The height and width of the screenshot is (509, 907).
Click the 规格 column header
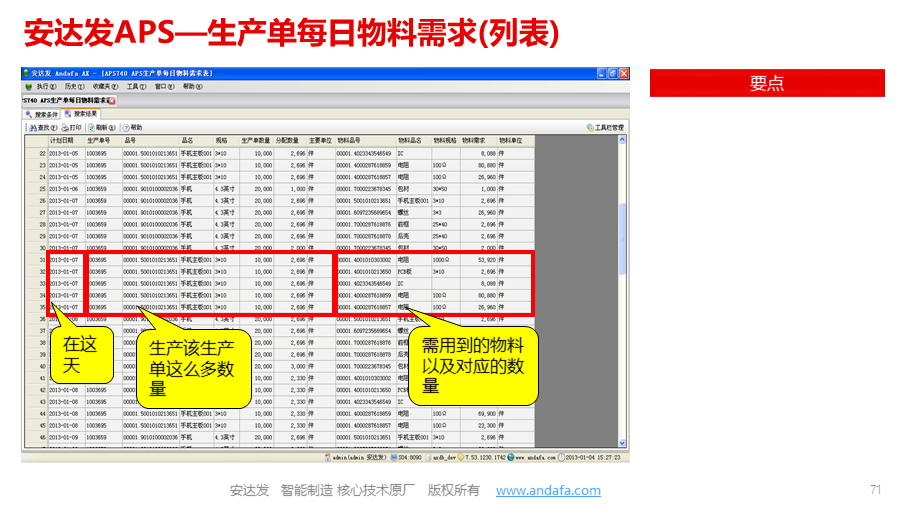click(226, 141)
